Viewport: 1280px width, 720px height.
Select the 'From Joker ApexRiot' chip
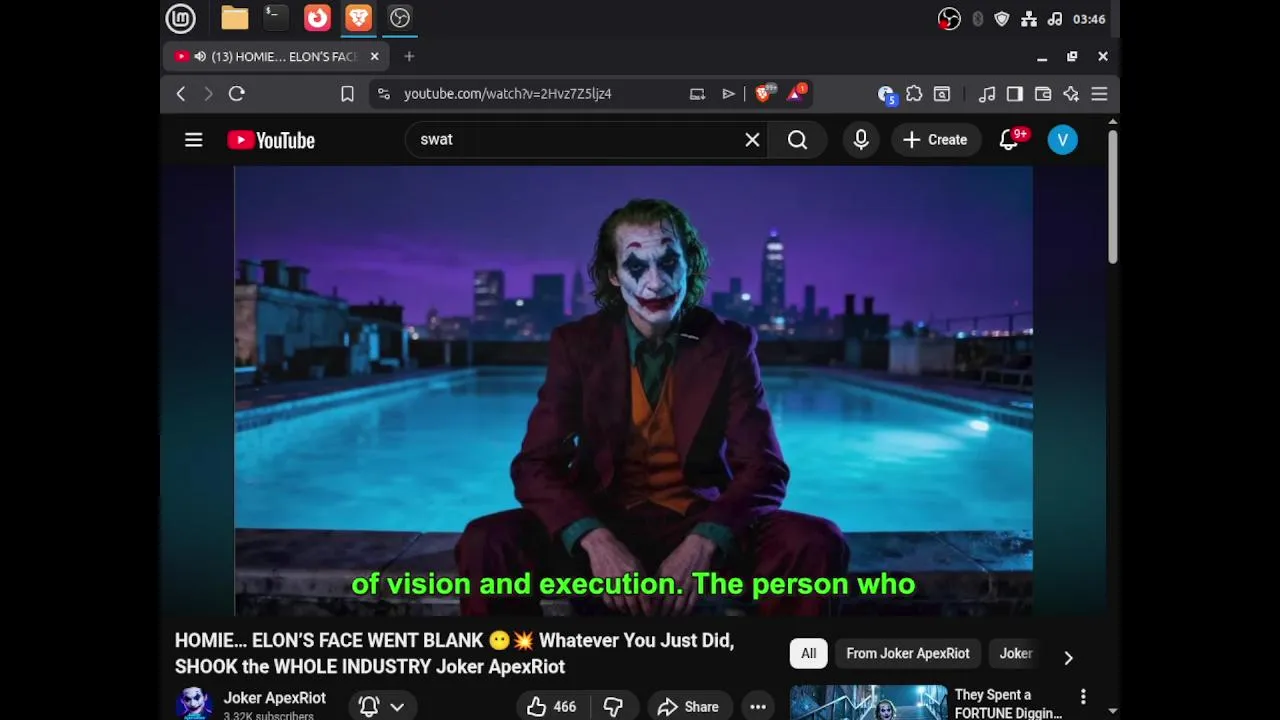pyautogui.click(x=908, y=653)
